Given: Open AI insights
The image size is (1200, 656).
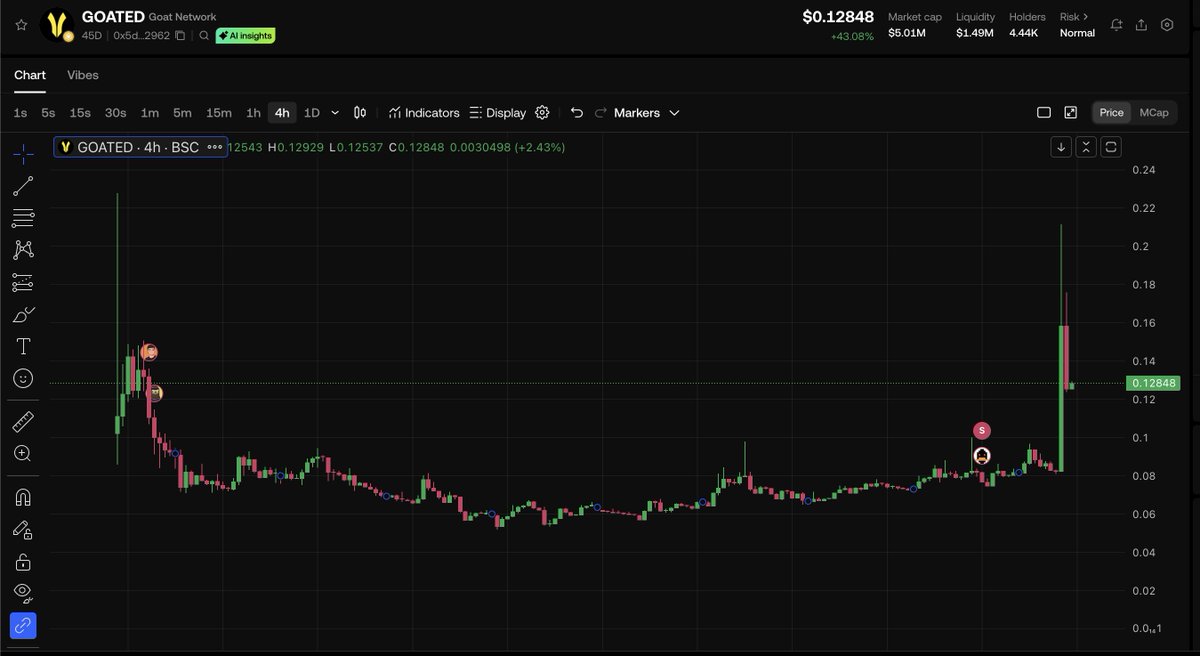Looking at the screenshot, I should (245, 36).
